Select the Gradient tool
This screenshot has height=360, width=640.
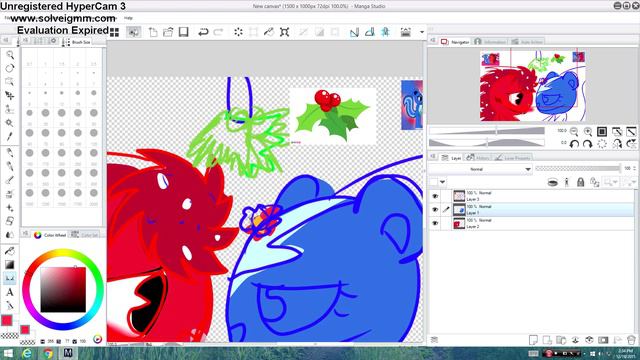click(10, 265)
